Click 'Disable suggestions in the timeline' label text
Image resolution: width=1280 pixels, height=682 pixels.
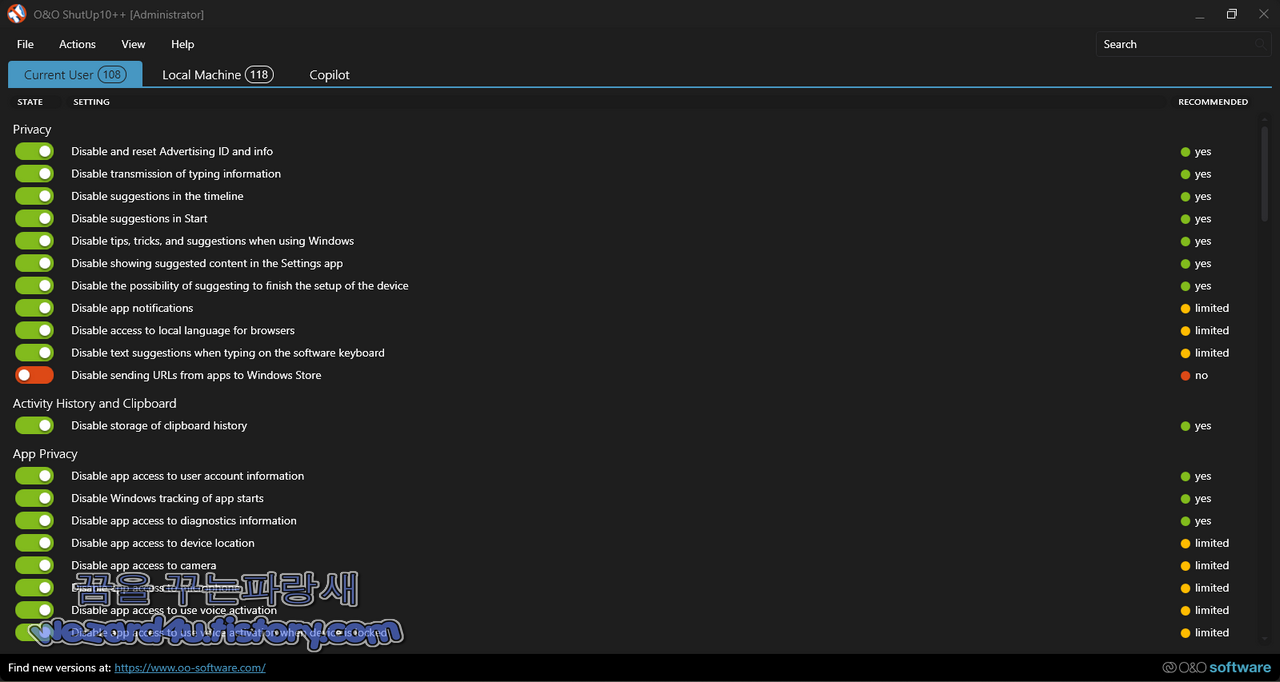click(x=157, y=196)
